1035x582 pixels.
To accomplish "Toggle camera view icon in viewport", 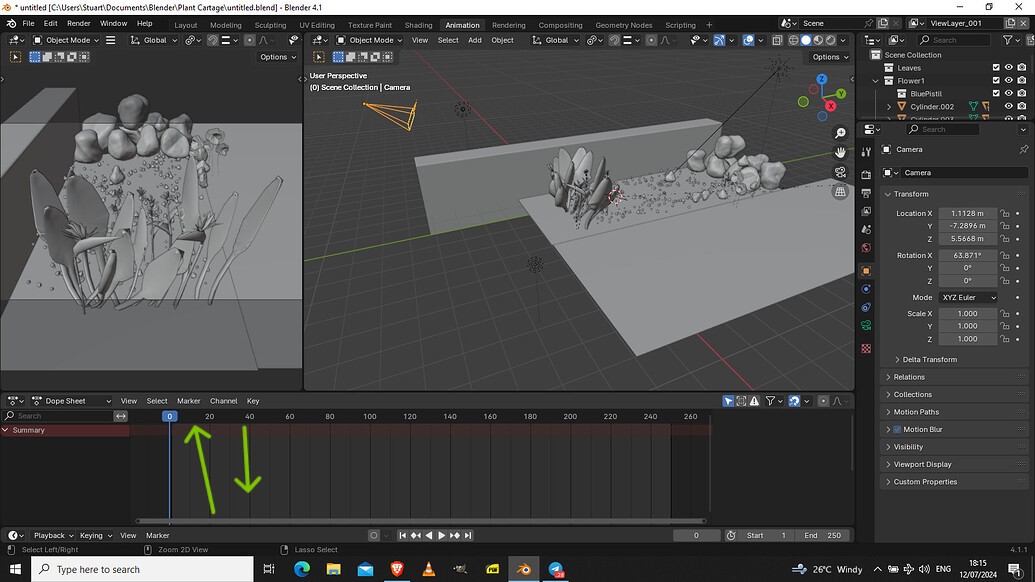I will [x=840, y=172].
